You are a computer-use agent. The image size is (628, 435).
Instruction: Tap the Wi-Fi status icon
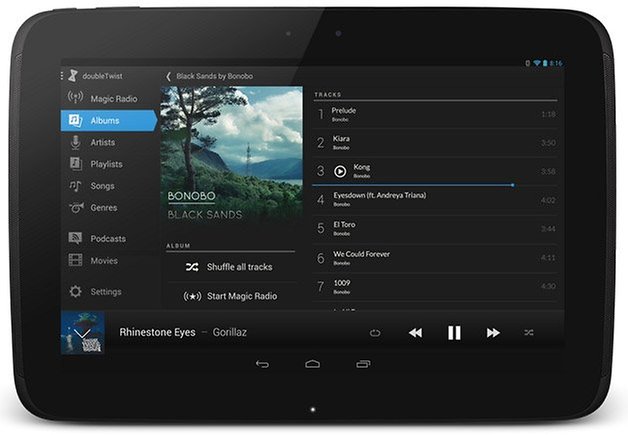click(537, 63)
